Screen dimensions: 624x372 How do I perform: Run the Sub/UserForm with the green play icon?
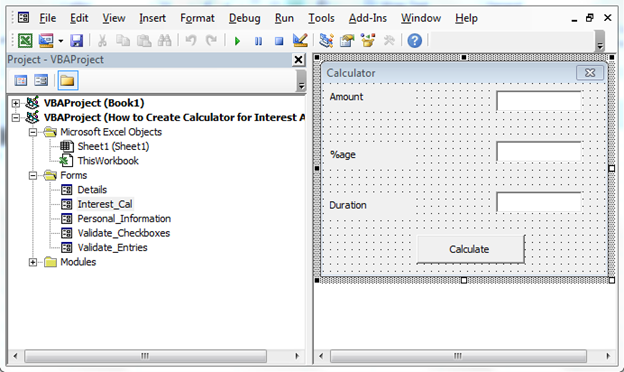[238, 41]
